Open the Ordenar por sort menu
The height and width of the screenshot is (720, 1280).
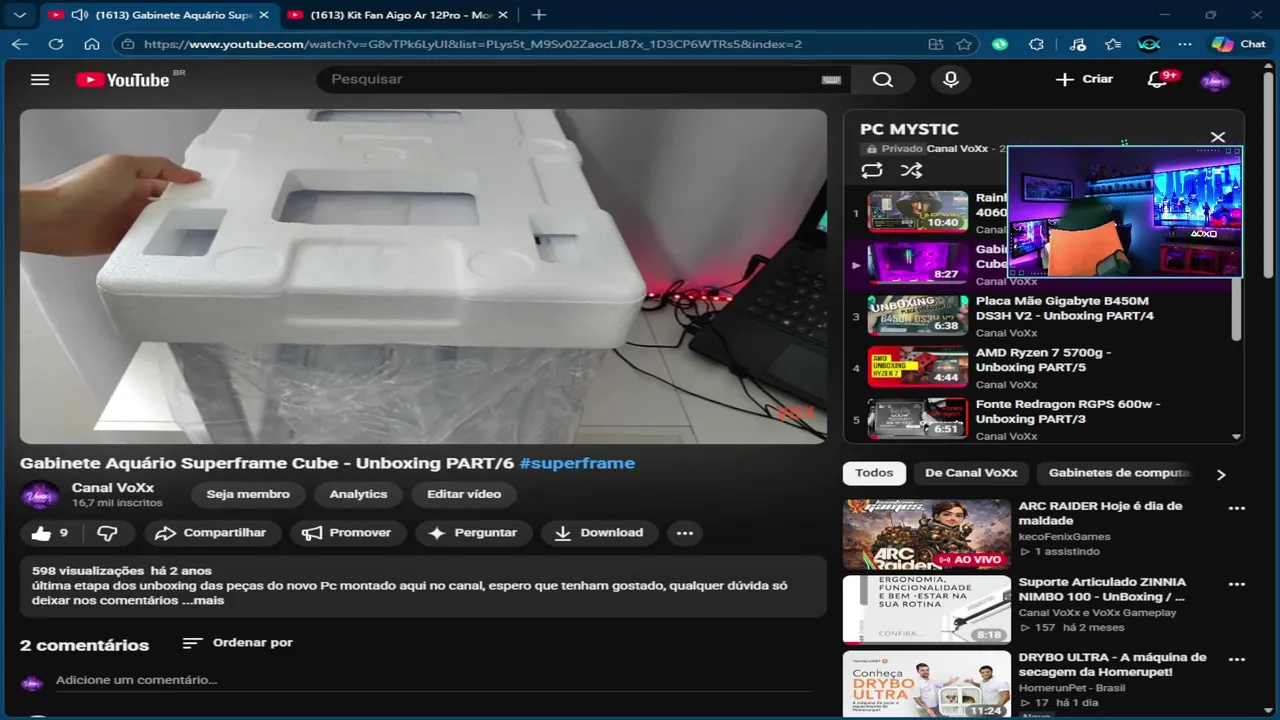[238, 643]
